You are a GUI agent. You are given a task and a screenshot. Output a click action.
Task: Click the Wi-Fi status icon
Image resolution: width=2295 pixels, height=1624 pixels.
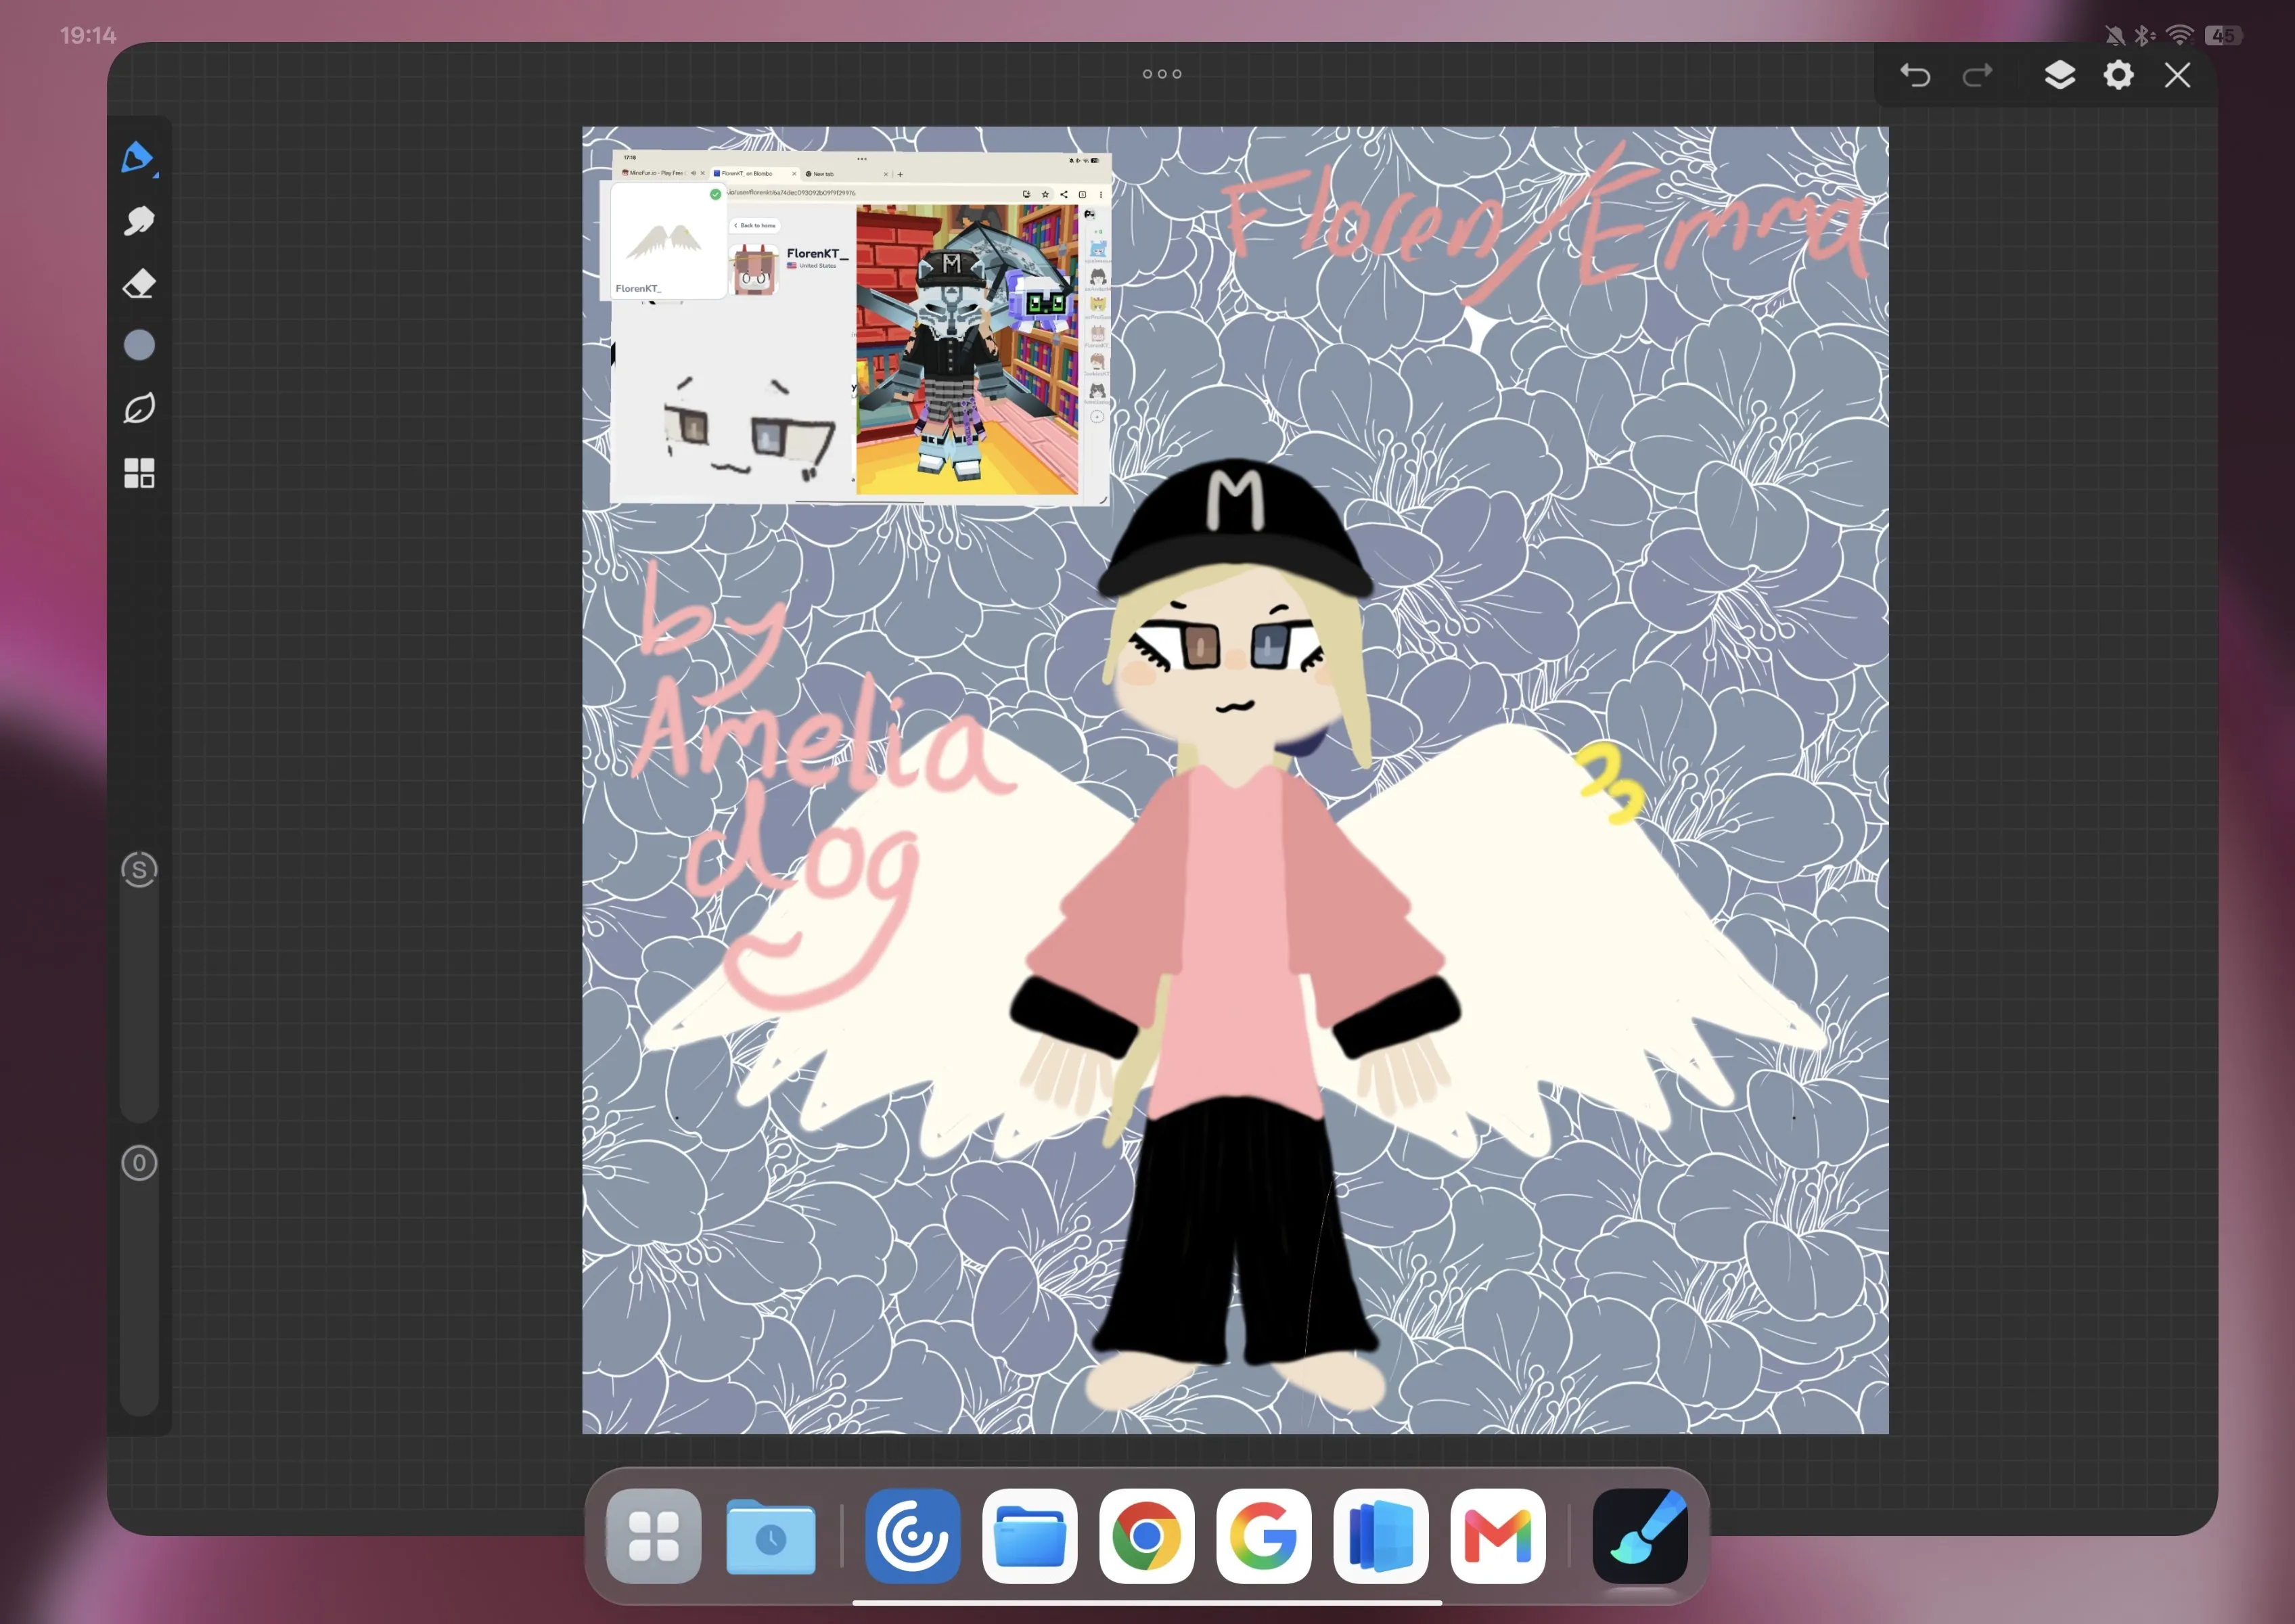pyautogui.click(x=2180, y=35)
